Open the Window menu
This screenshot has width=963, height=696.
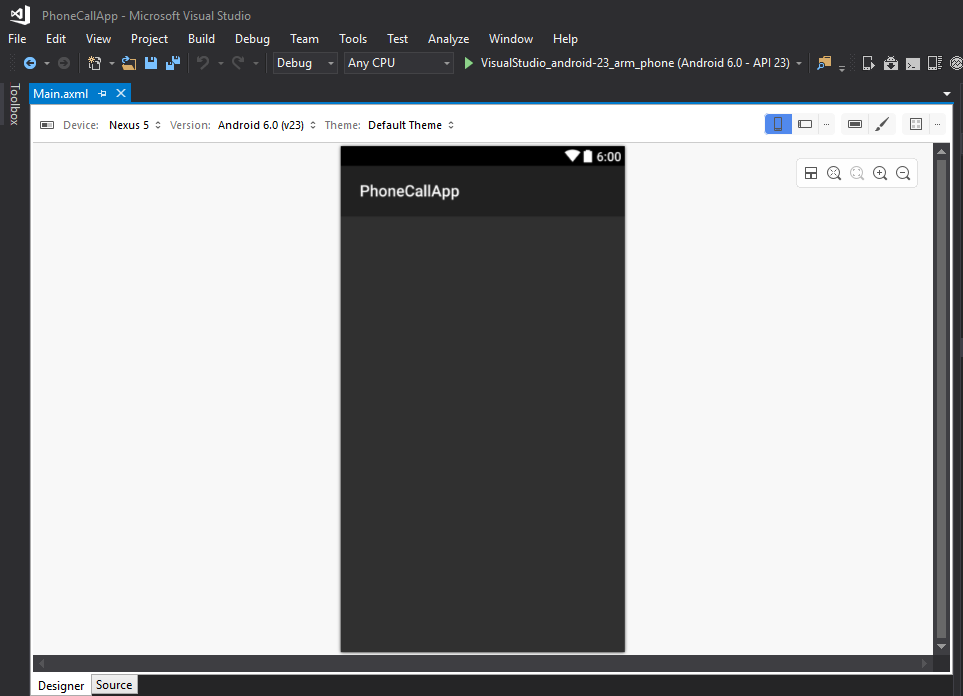point(511,39)
